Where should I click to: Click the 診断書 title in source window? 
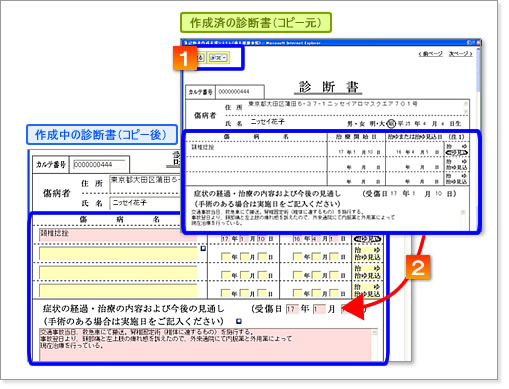(329, 87)
